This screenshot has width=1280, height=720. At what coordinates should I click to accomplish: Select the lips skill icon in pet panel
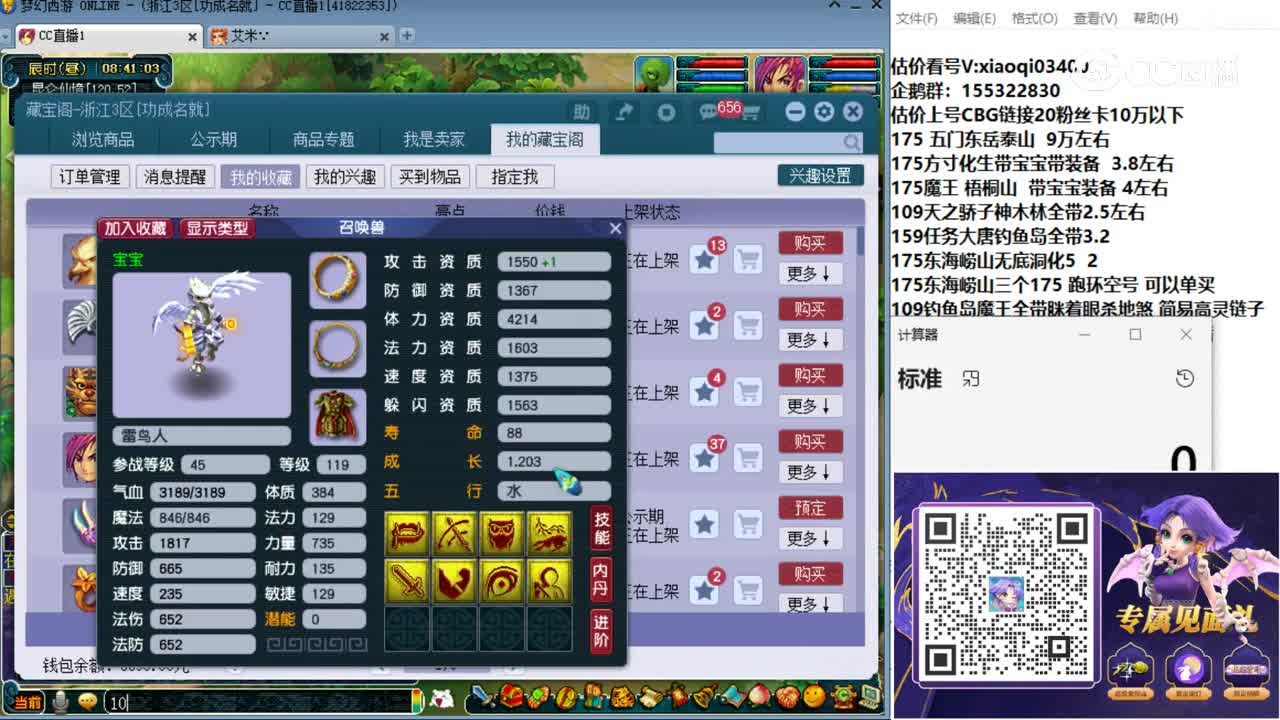coord(407,534)
